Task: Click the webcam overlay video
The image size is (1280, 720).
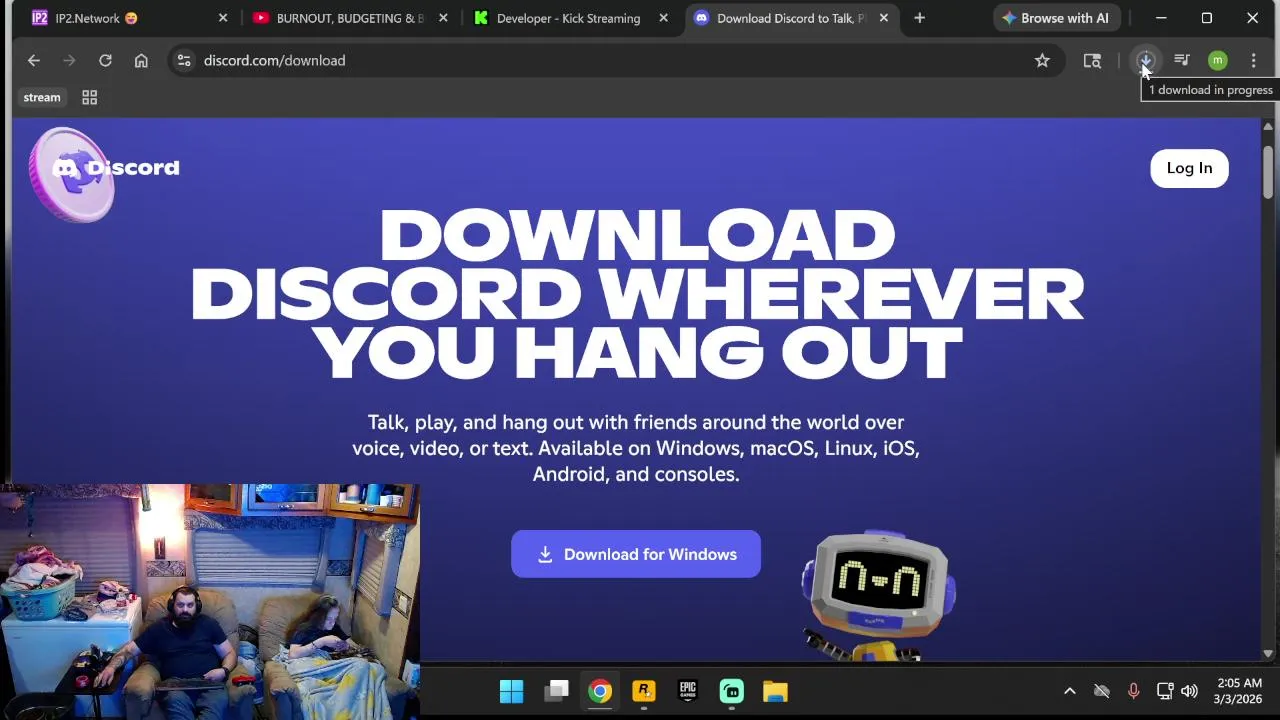Action: (x=210, y=601)
